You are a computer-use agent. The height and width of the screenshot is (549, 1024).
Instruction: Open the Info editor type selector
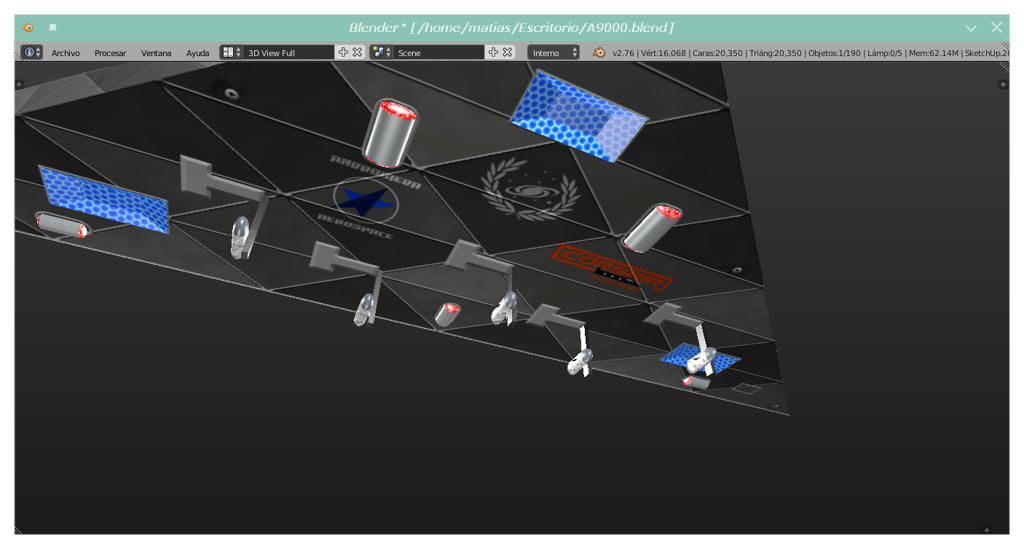click(31, 52)
